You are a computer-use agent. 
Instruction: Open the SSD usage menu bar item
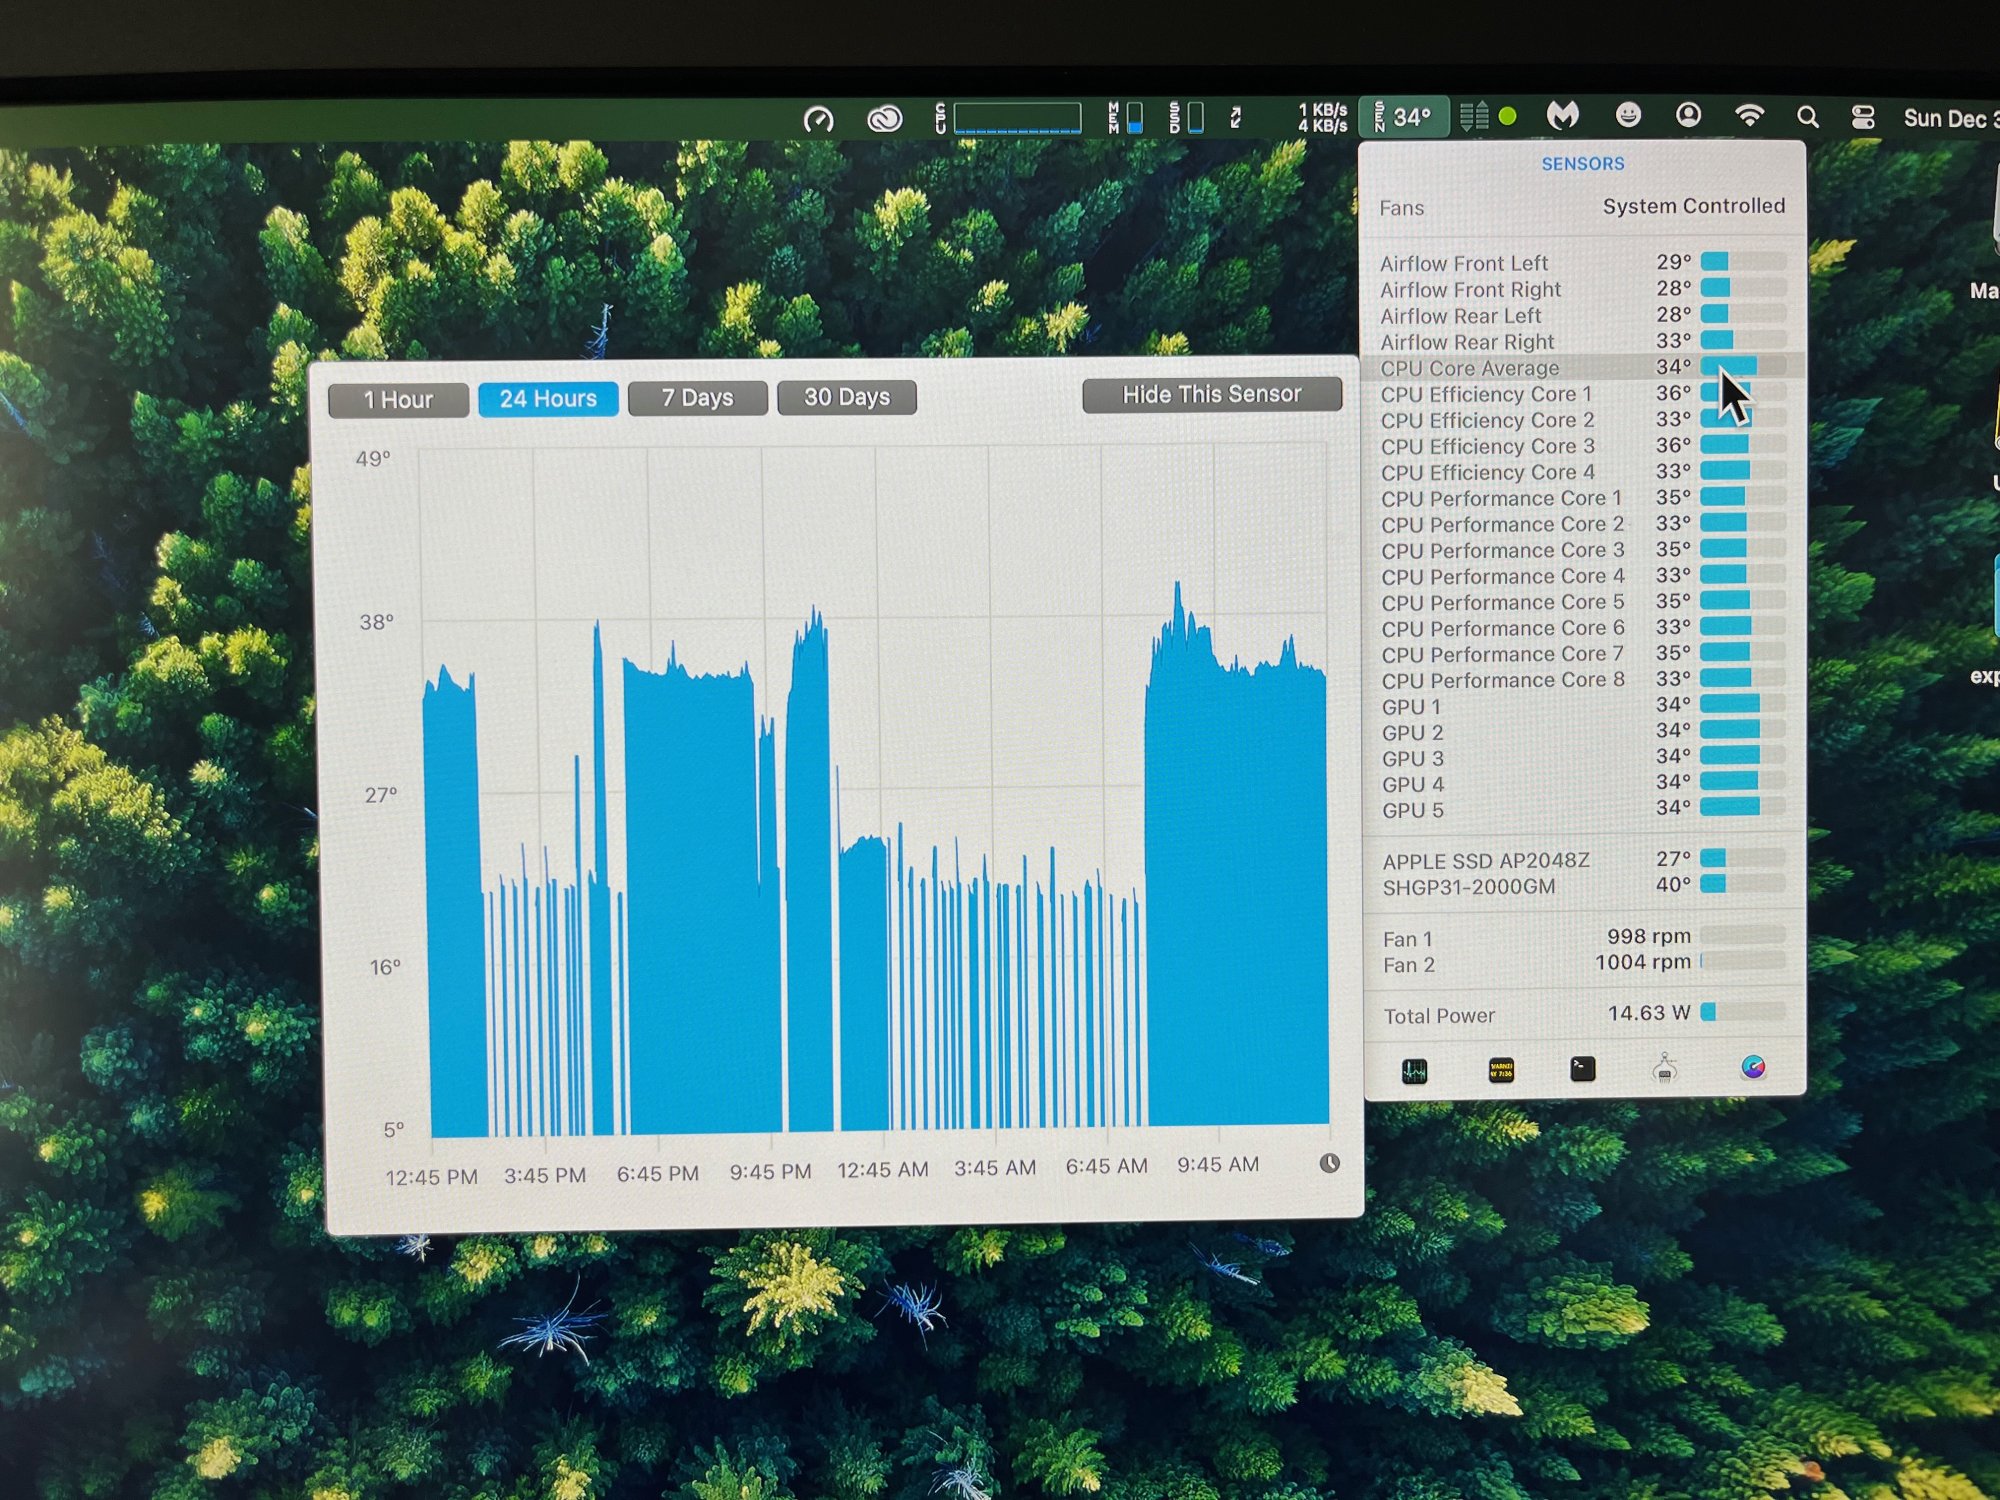click(x=1186, y=118)
